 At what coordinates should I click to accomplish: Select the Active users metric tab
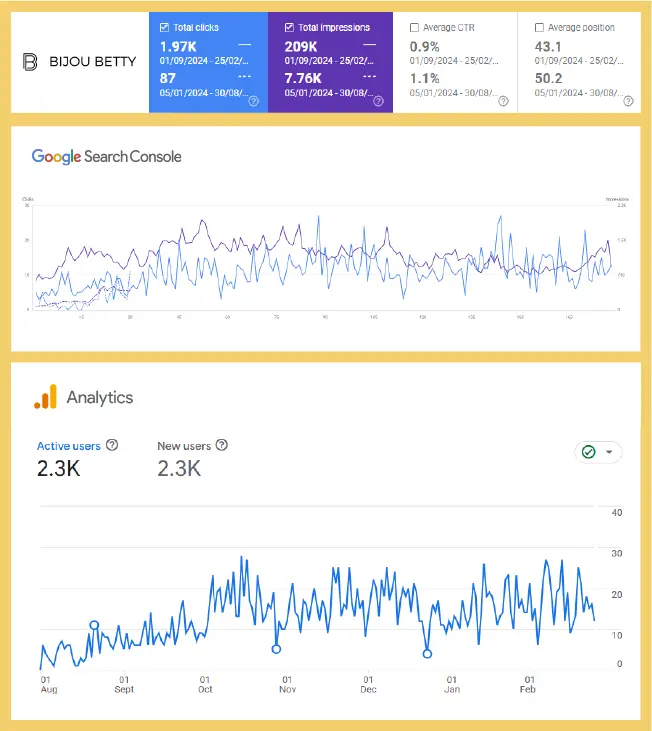69,446
